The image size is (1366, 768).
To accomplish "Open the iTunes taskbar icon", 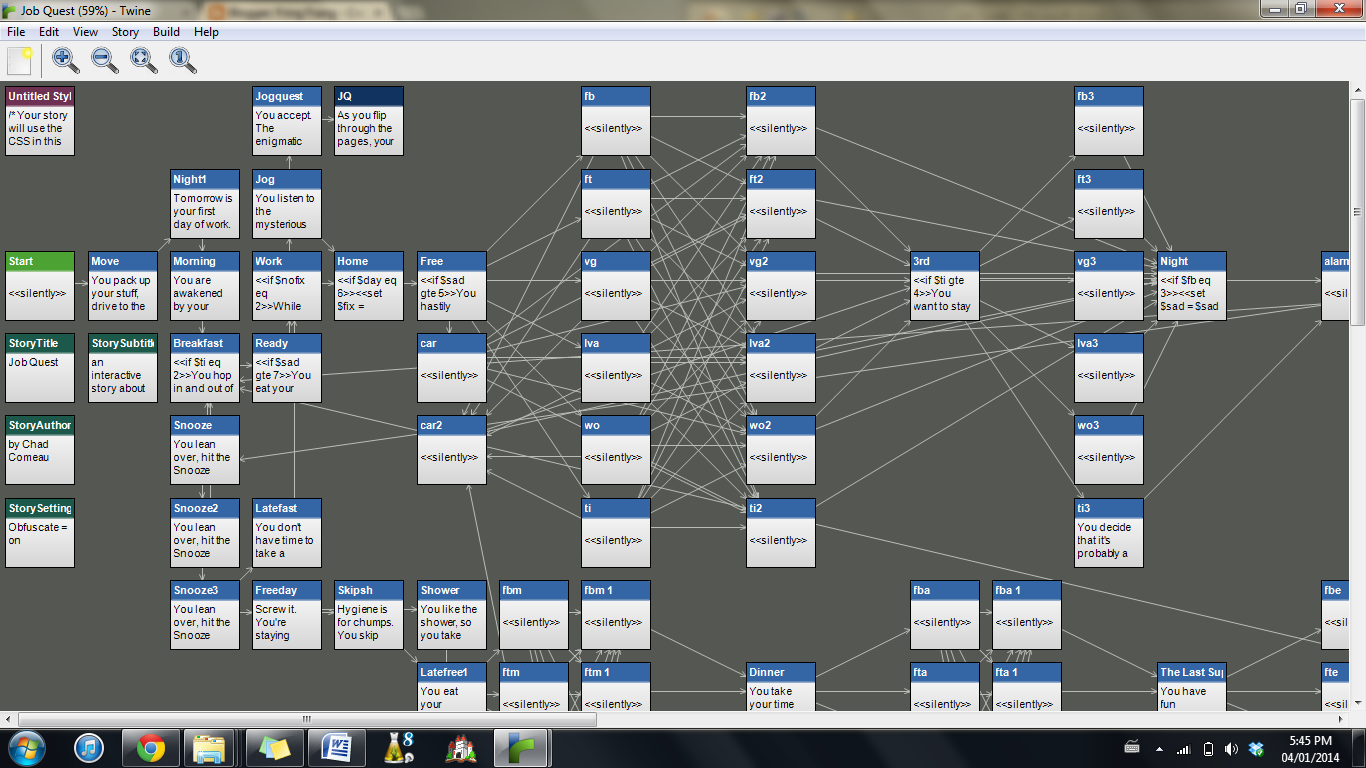I will click(x=89, y=747).
